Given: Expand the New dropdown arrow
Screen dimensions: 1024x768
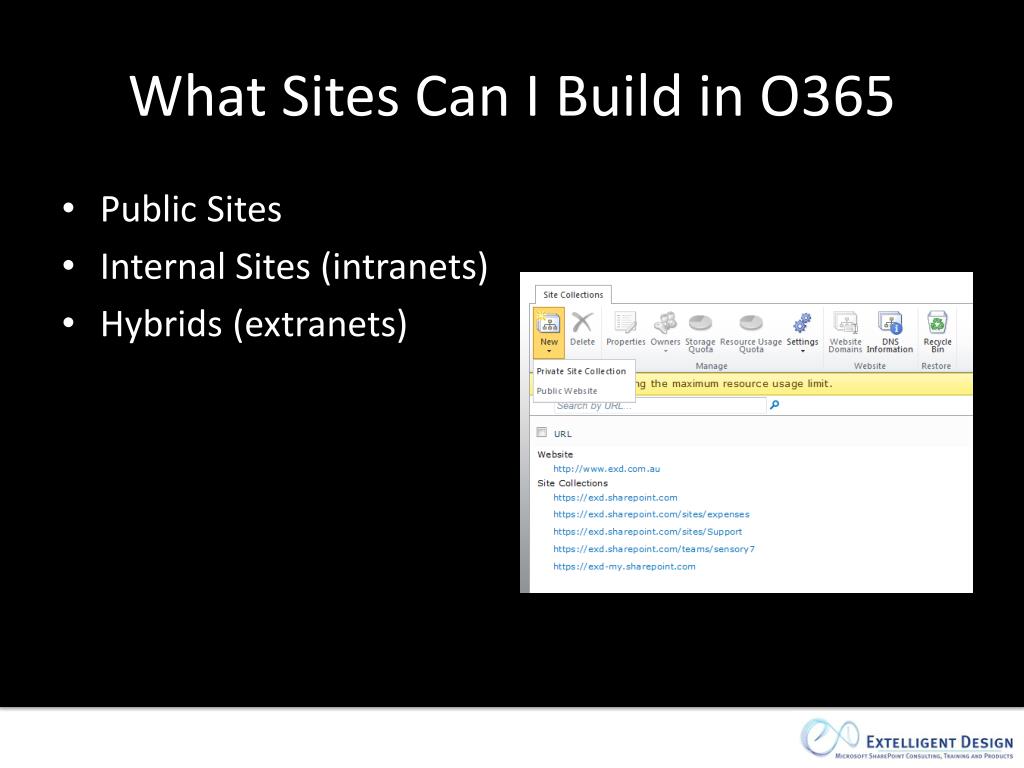Looking at the screenshot, I should tap(549, 351).
